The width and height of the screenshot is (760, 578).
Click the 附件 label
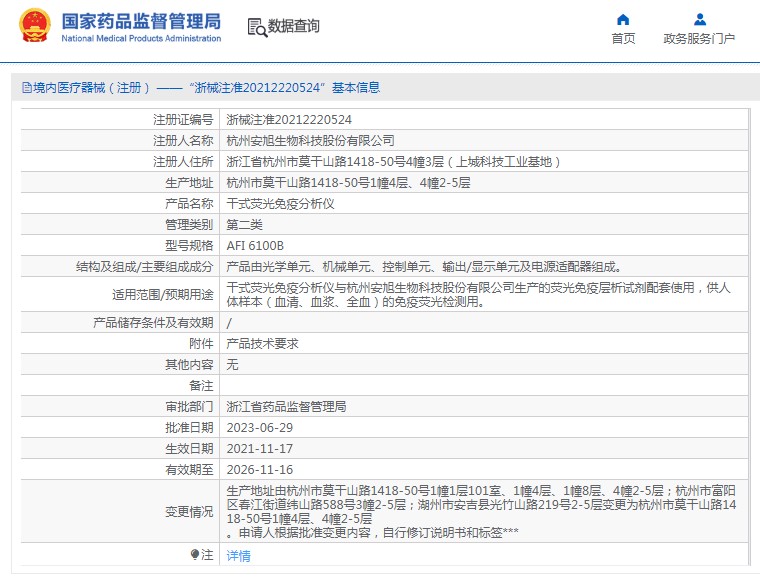tap(201, 344)
